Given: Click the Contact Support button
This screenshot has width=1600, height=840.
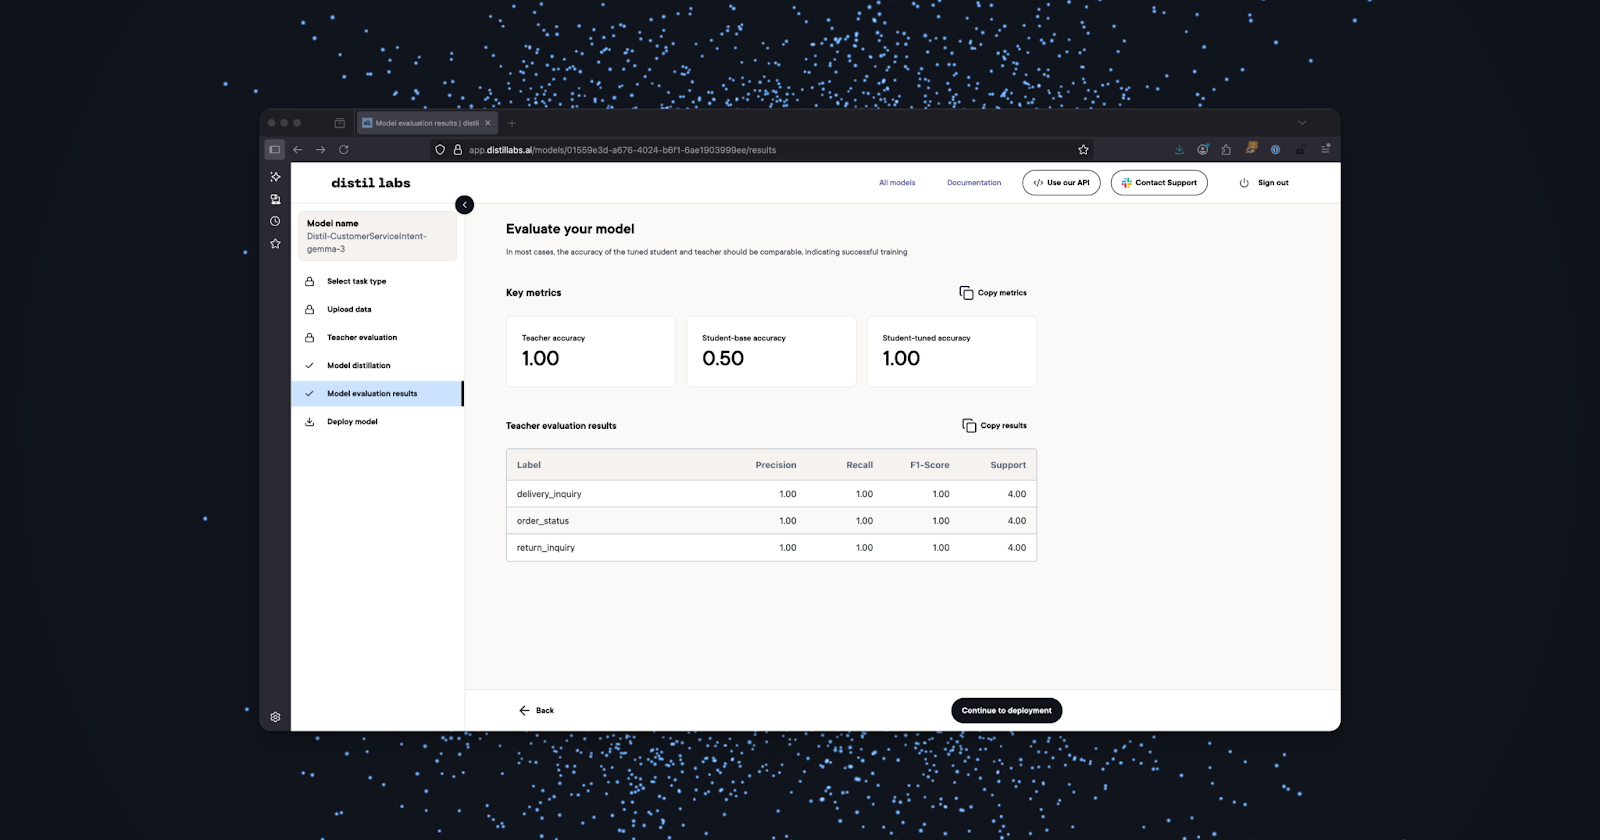Looking at the screenshot, I should pyautogui.click(x=1159, y=183).
